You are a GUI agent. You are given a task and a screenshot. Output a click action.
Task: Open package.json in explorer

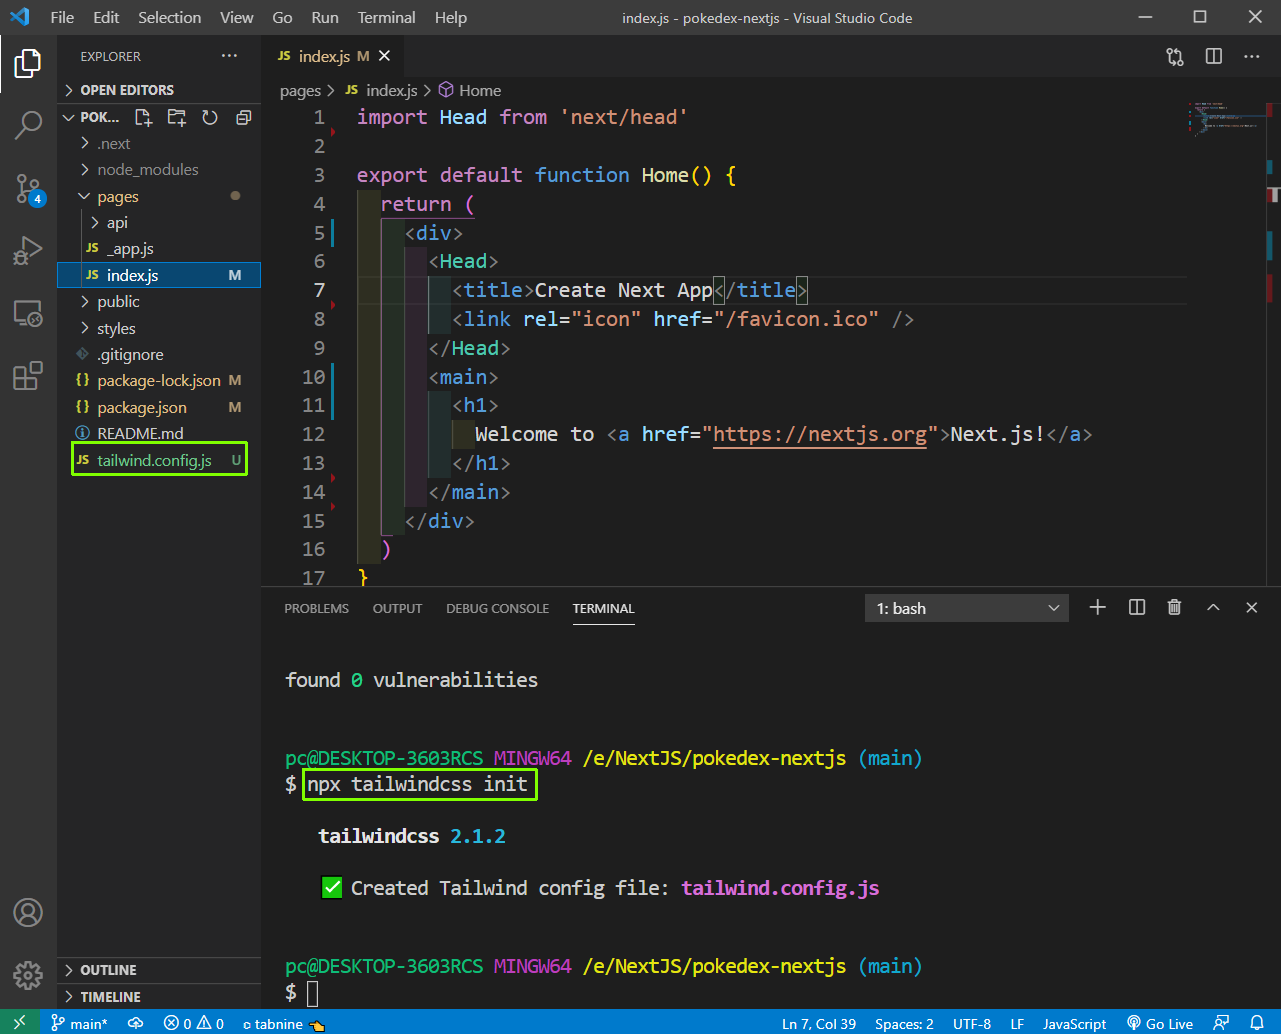159,407
